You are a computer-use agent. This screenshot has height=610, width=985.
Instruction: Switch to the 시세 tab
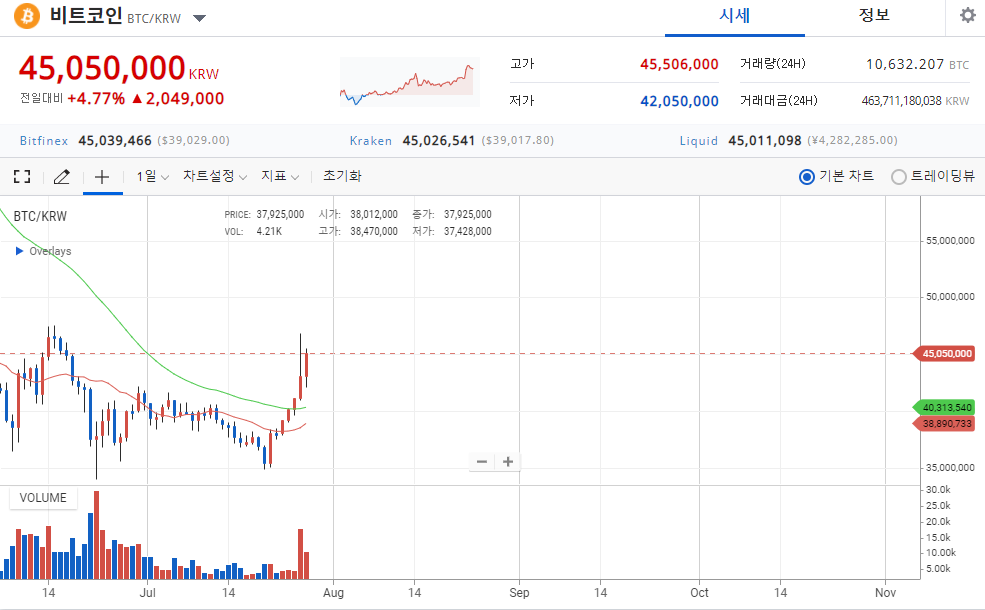point(734,17)
